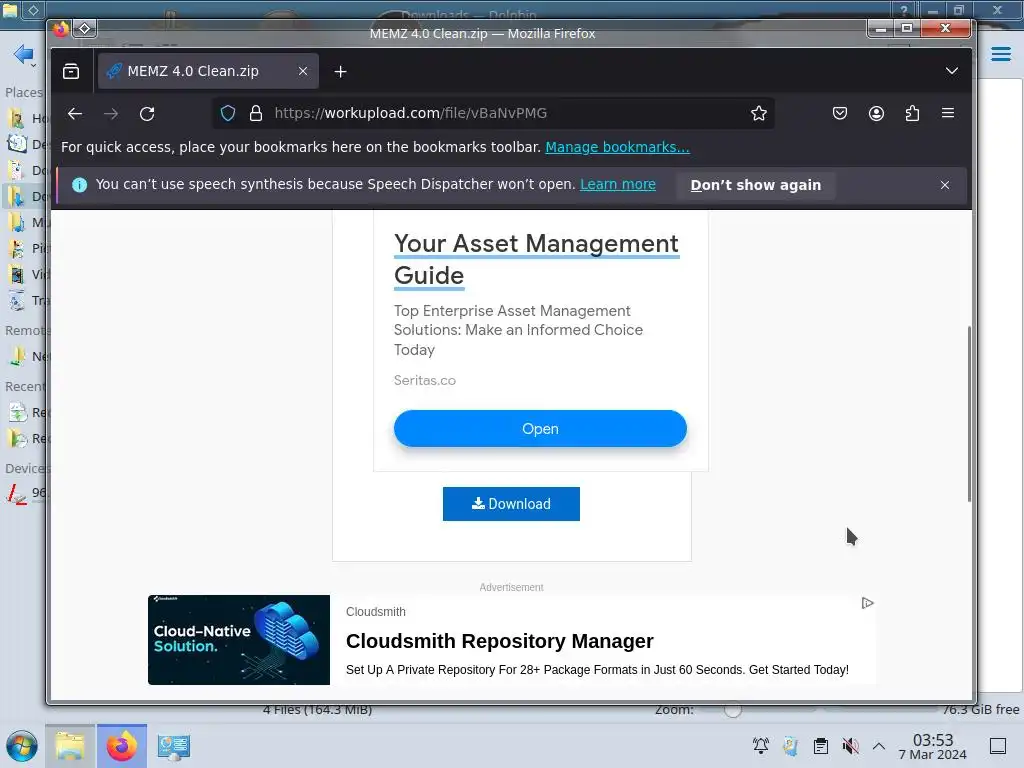Click the AdChoices triangle icon
The height and width of the screenshot is (768, 1024).
(867, 603)
